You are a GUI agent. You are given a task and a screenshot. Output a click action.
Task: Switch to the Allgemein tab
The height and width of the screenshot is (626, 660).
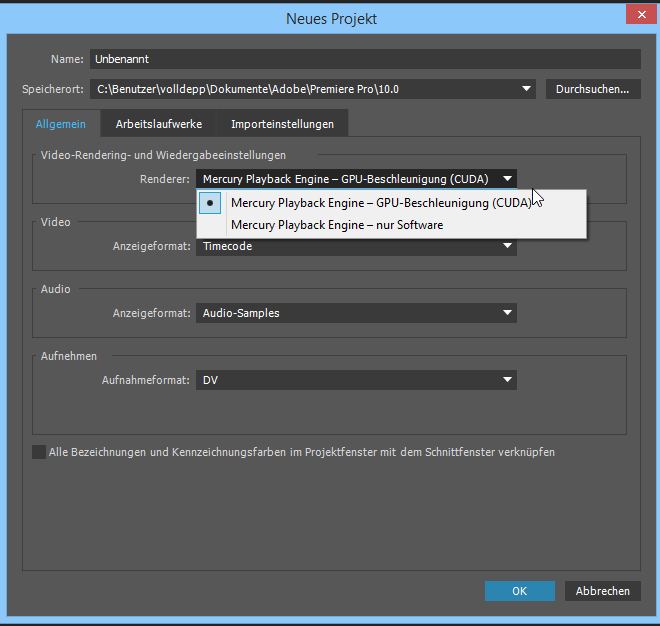pyautogui.click(x=61, y=124)
